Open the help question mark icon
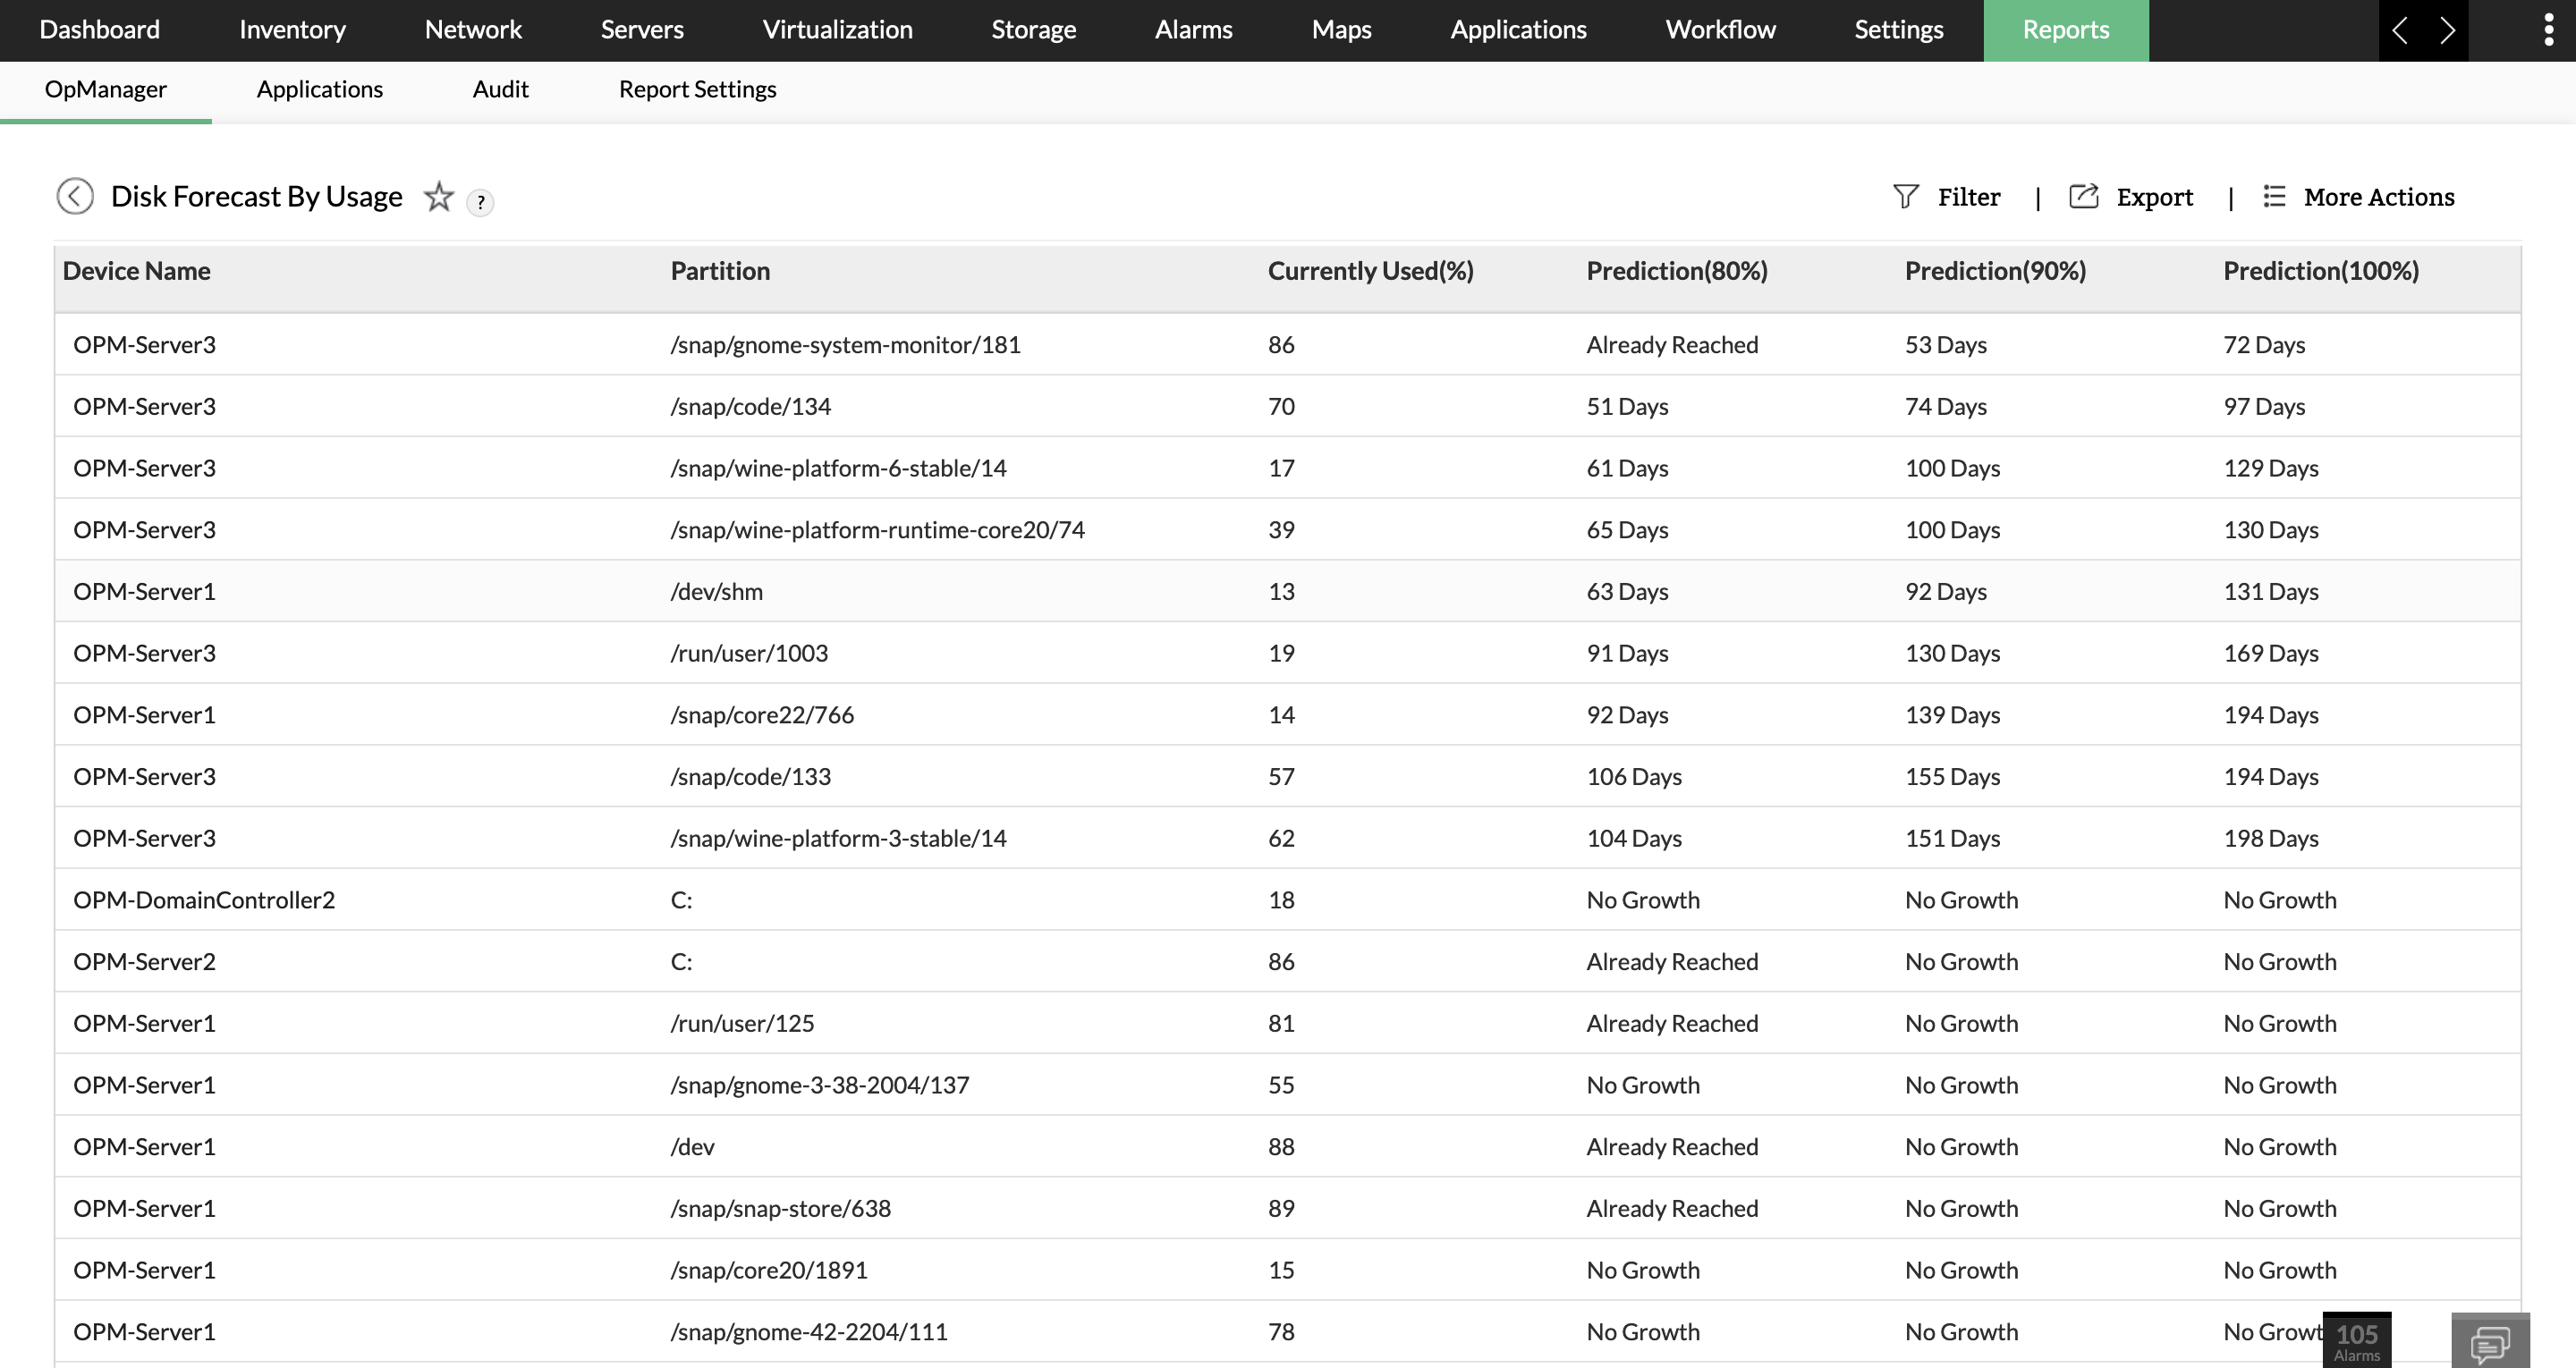 coord(480,202)
